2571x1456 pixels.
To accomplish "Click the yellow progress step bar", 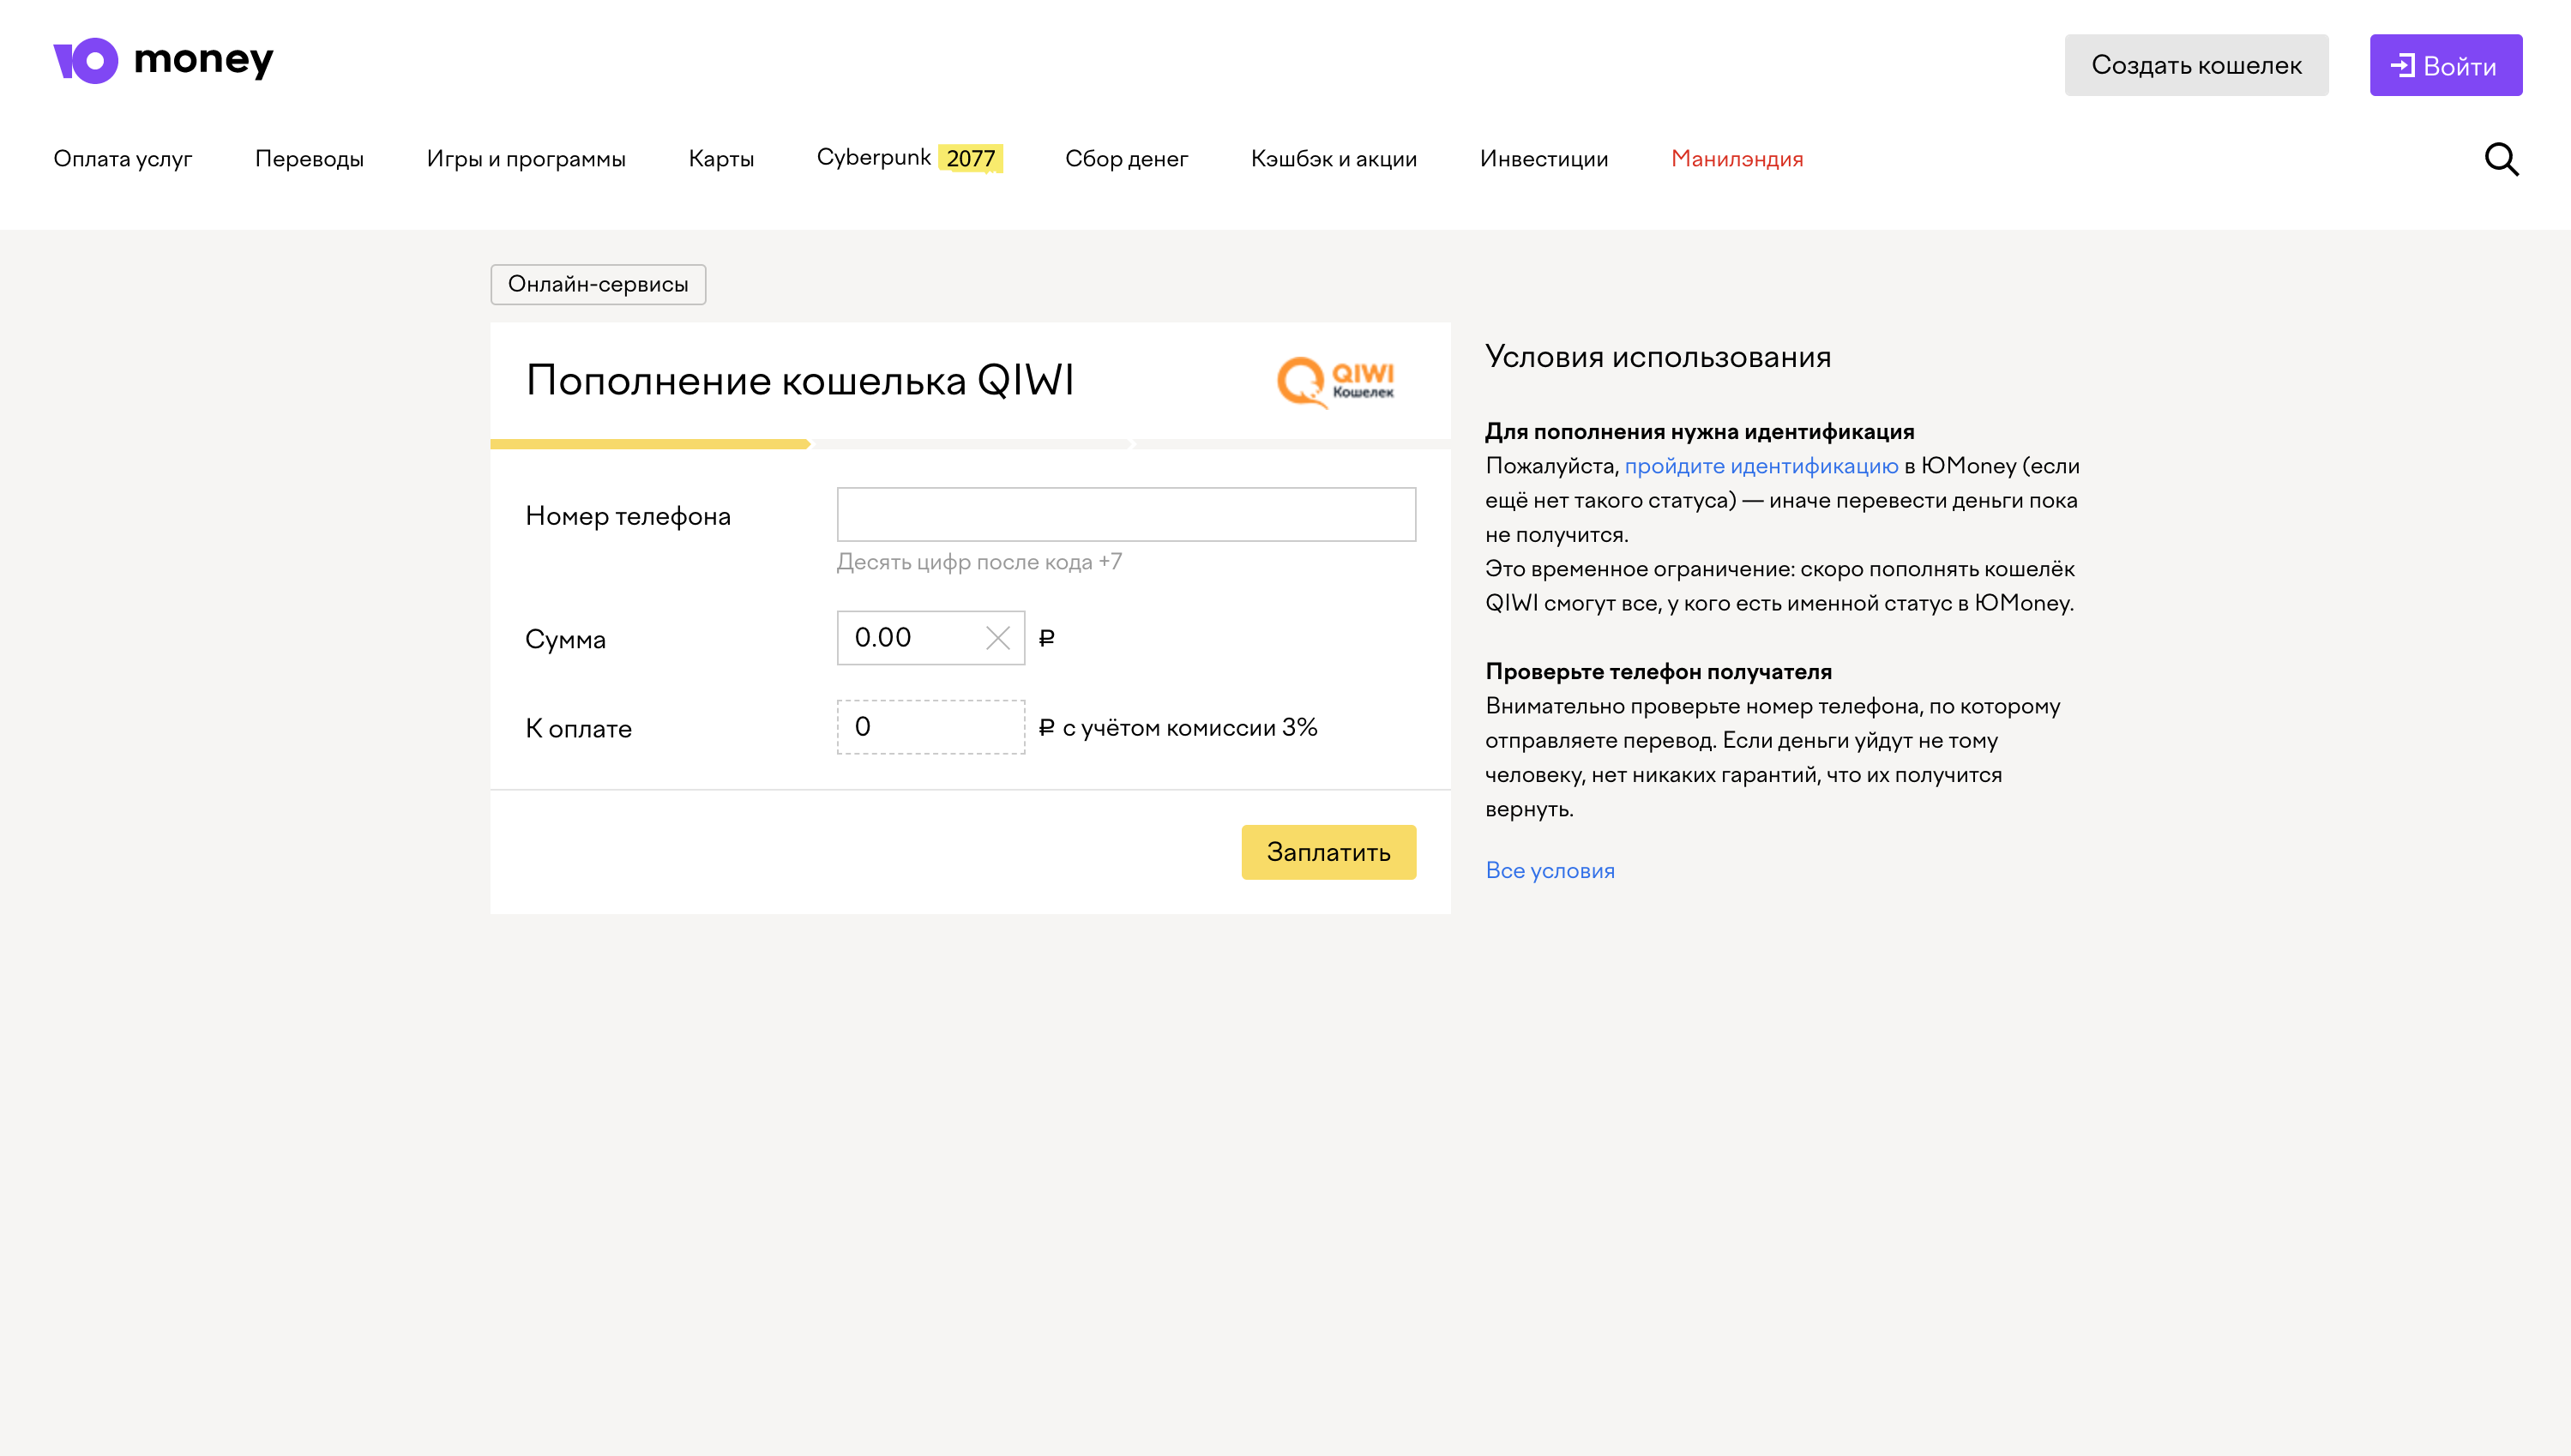I will tap(650, 444).
